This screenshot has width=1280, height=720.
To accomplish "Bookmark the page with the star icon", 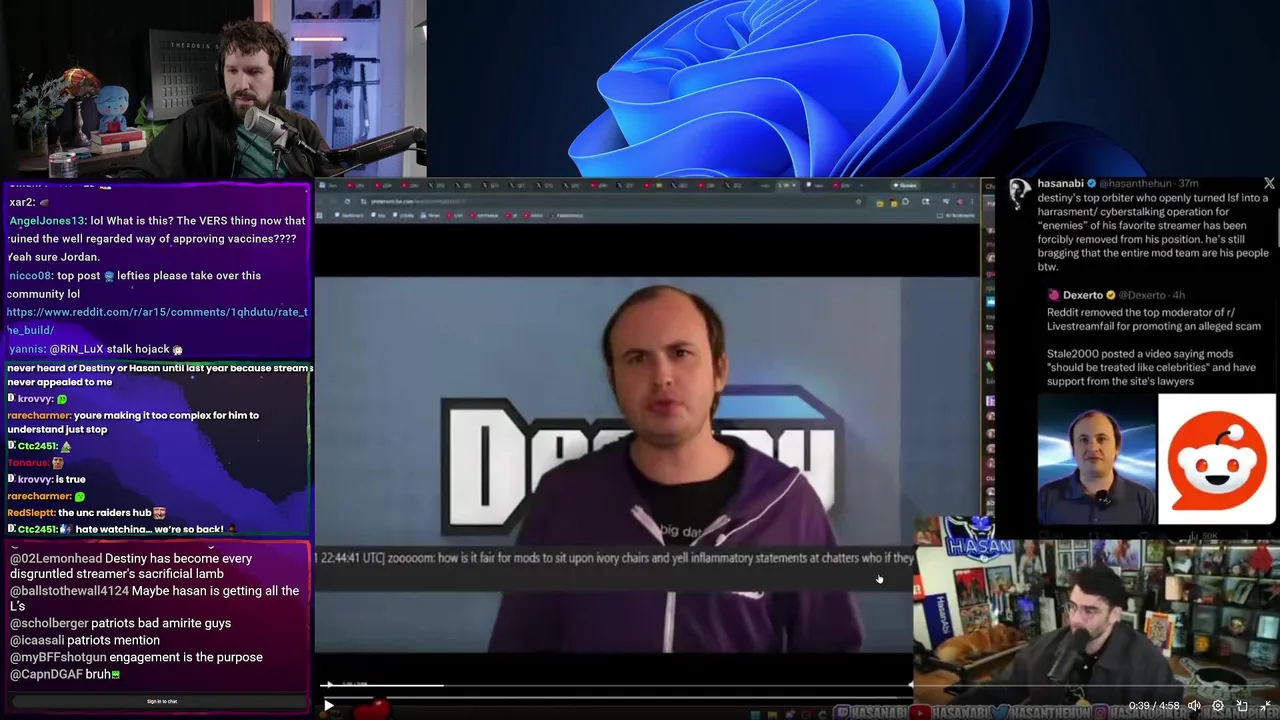I will 858,201.
